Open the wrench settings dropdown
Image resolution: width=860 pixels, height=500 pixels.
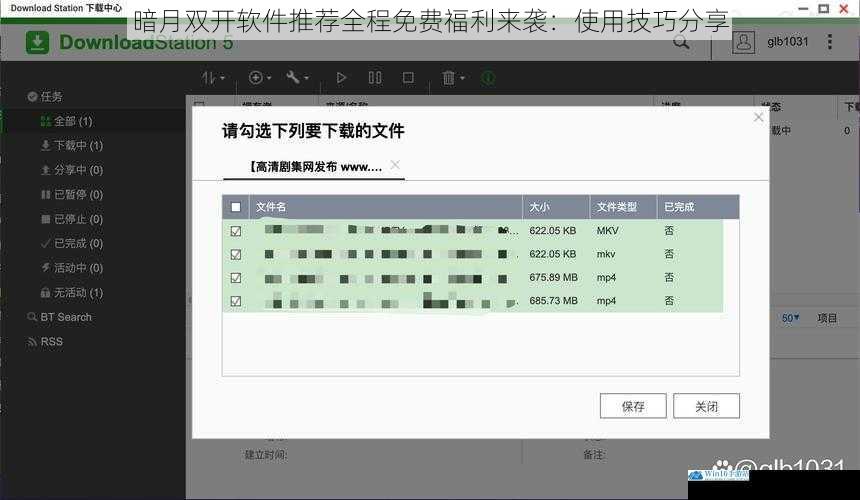297,78
